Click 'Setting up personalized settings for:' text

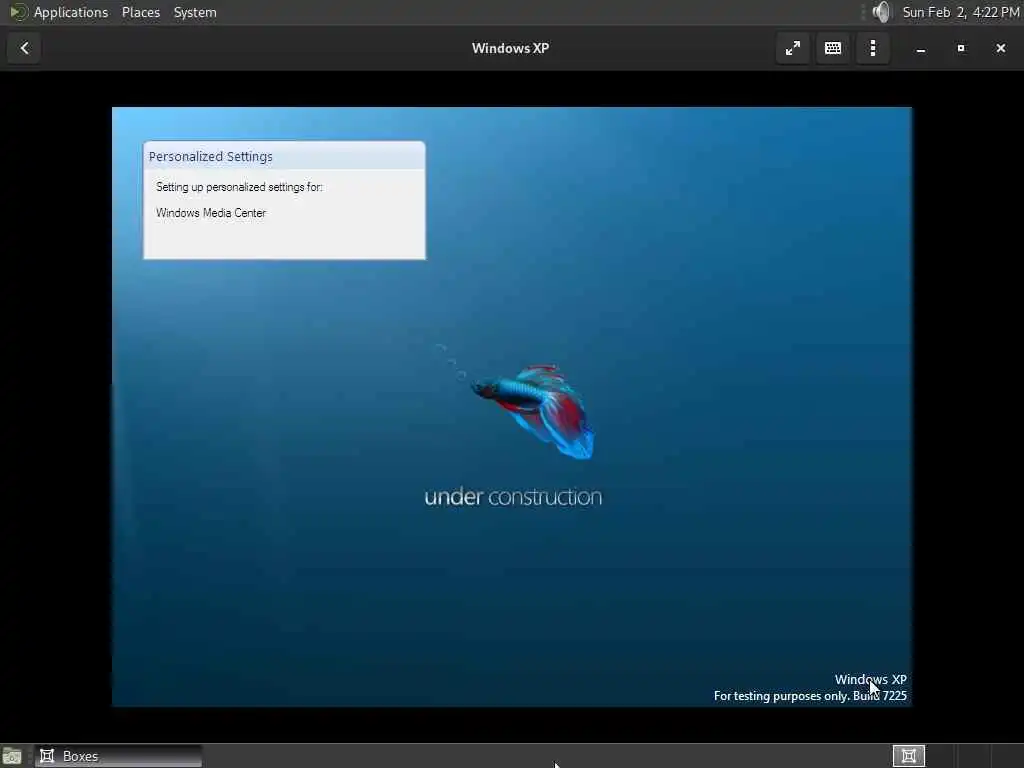click(x=239, y=187)
